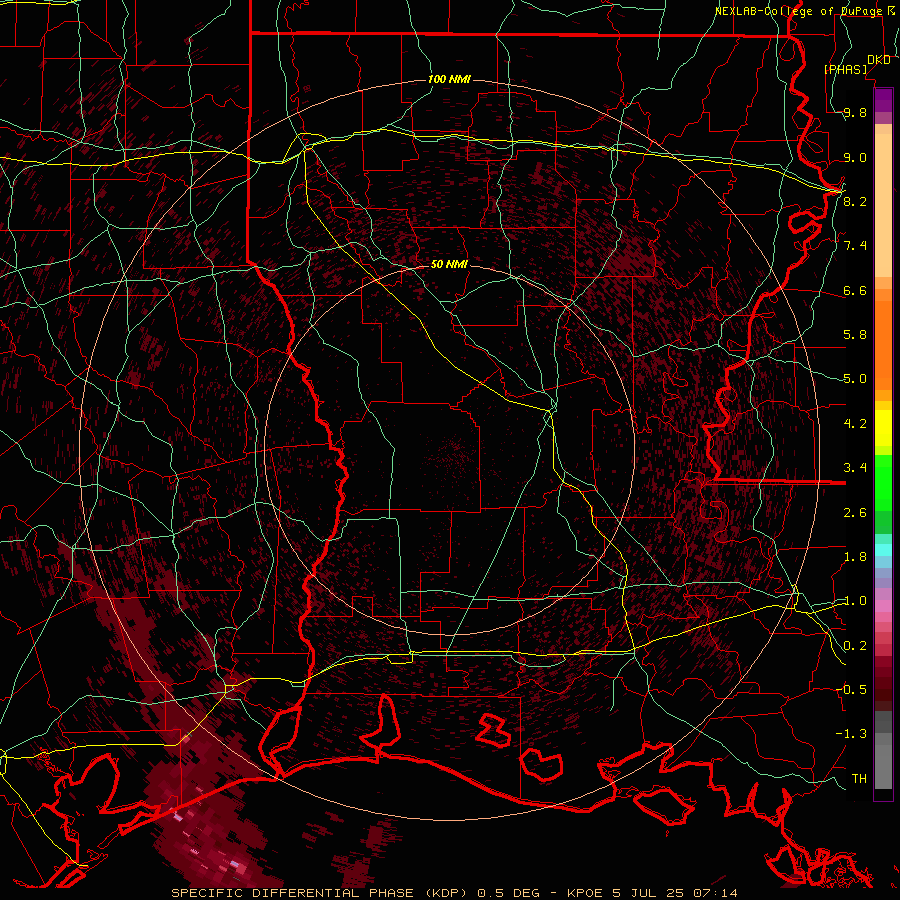Click the 9.8 value on the color scale
The image size is (900, 900).
[x=855, y=113]
